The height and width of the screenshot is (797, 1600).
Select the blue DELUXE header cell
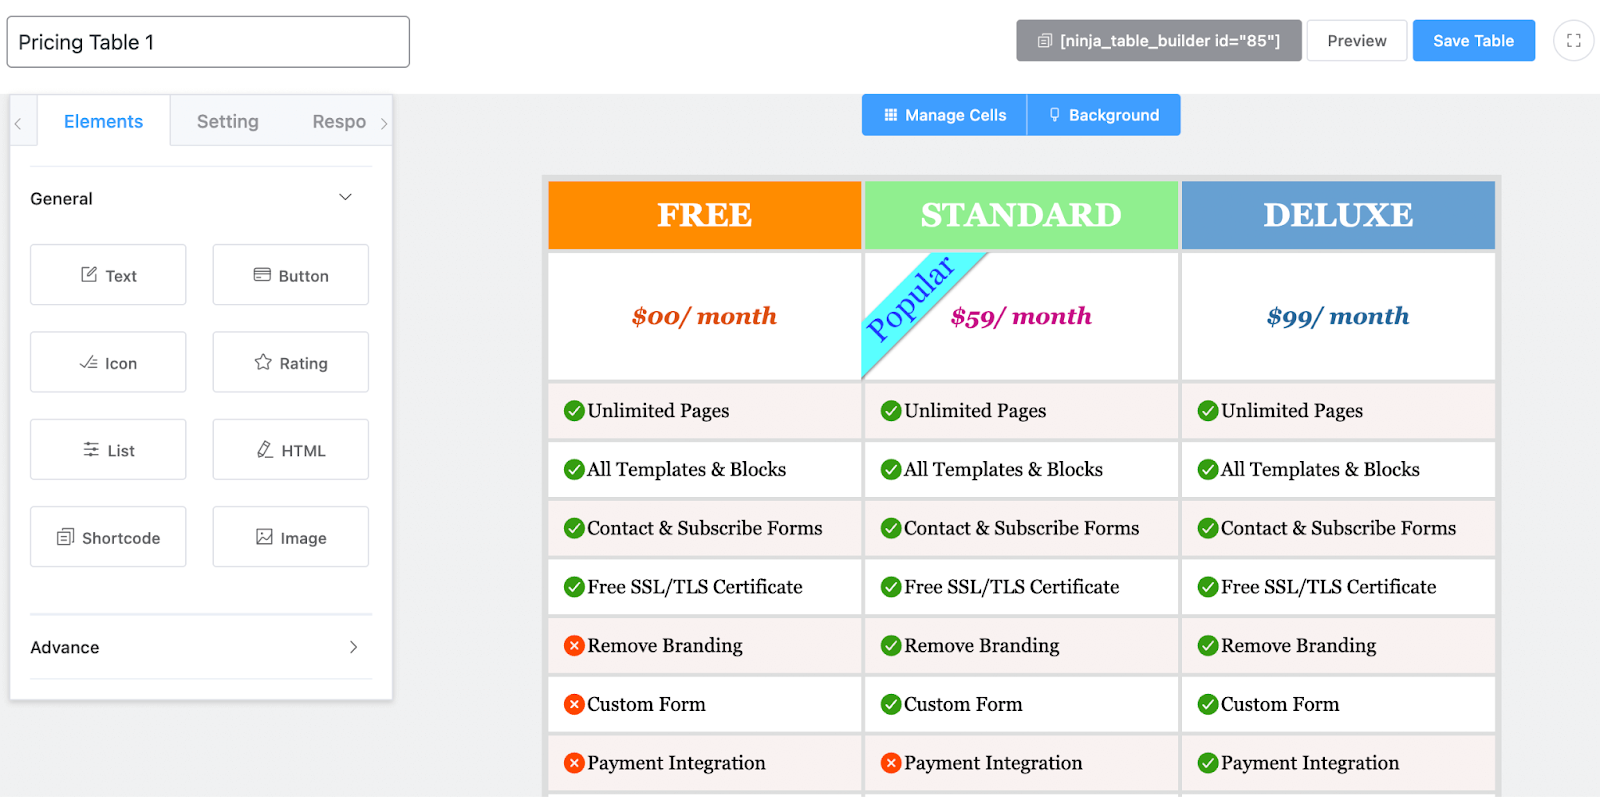coord(1338,215)
